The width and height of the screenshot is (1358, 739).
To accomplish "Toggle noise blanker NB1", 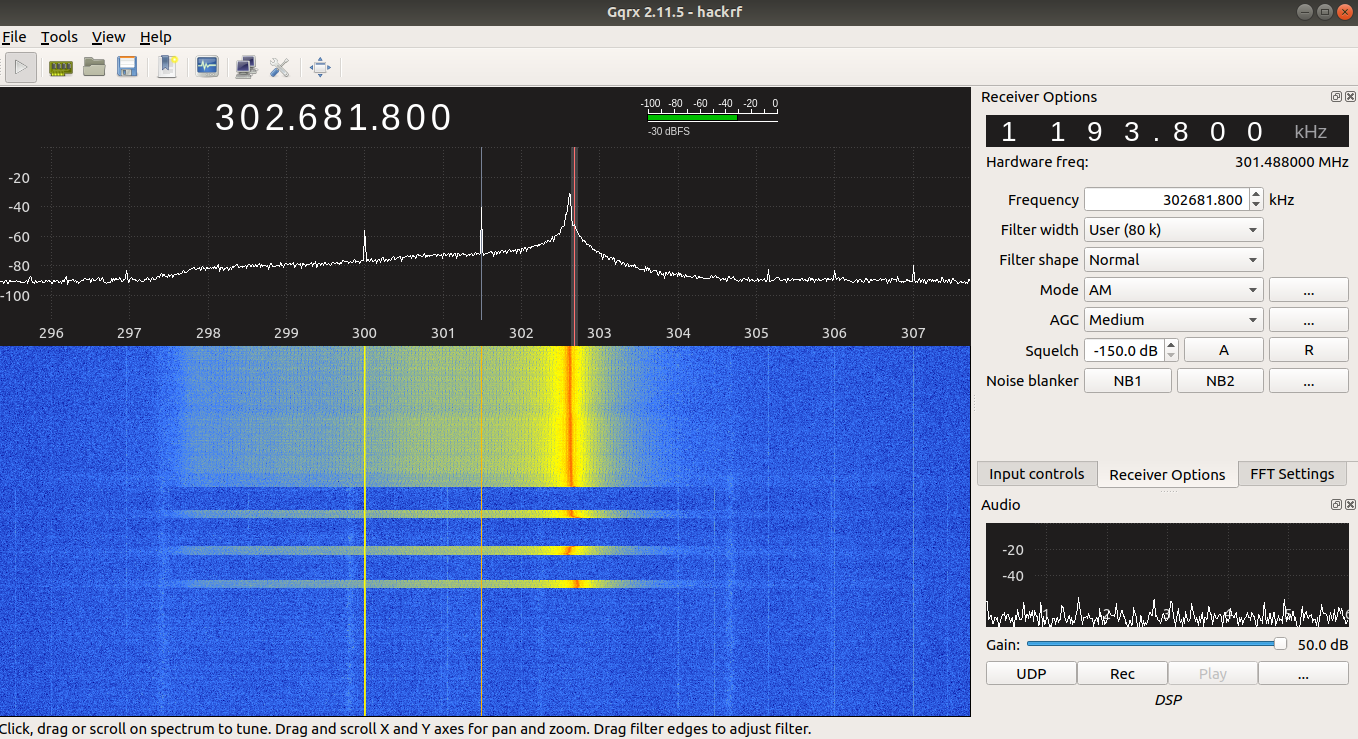I will point(1128,380).
